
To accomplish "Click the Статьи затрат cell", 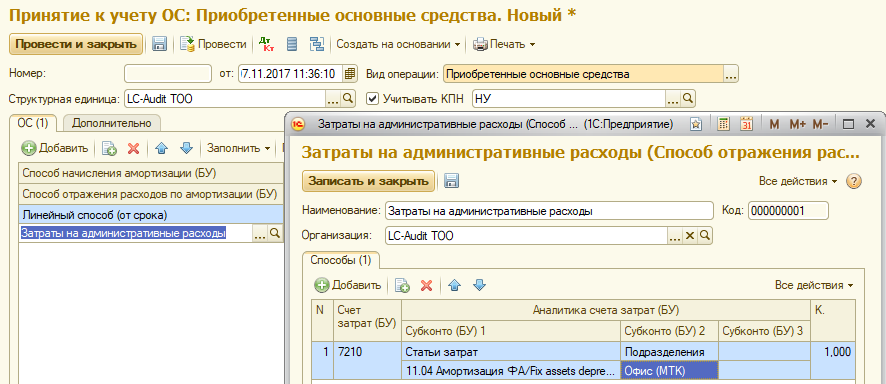I will [x=511, y=352].
